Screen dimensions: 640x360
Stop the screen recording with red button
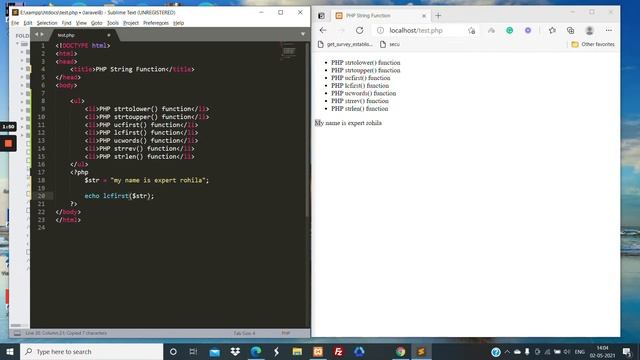click(x=8, y=143)
